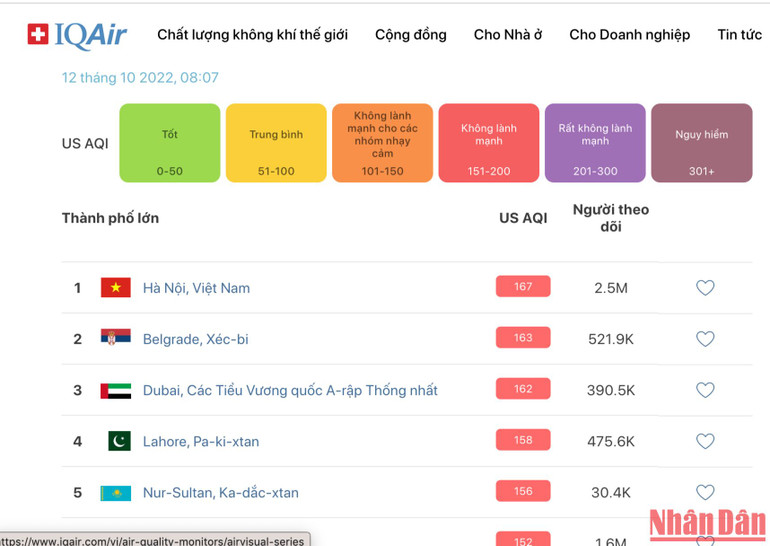
Task: Click the Pakistan flag icon
Action: 119,441
